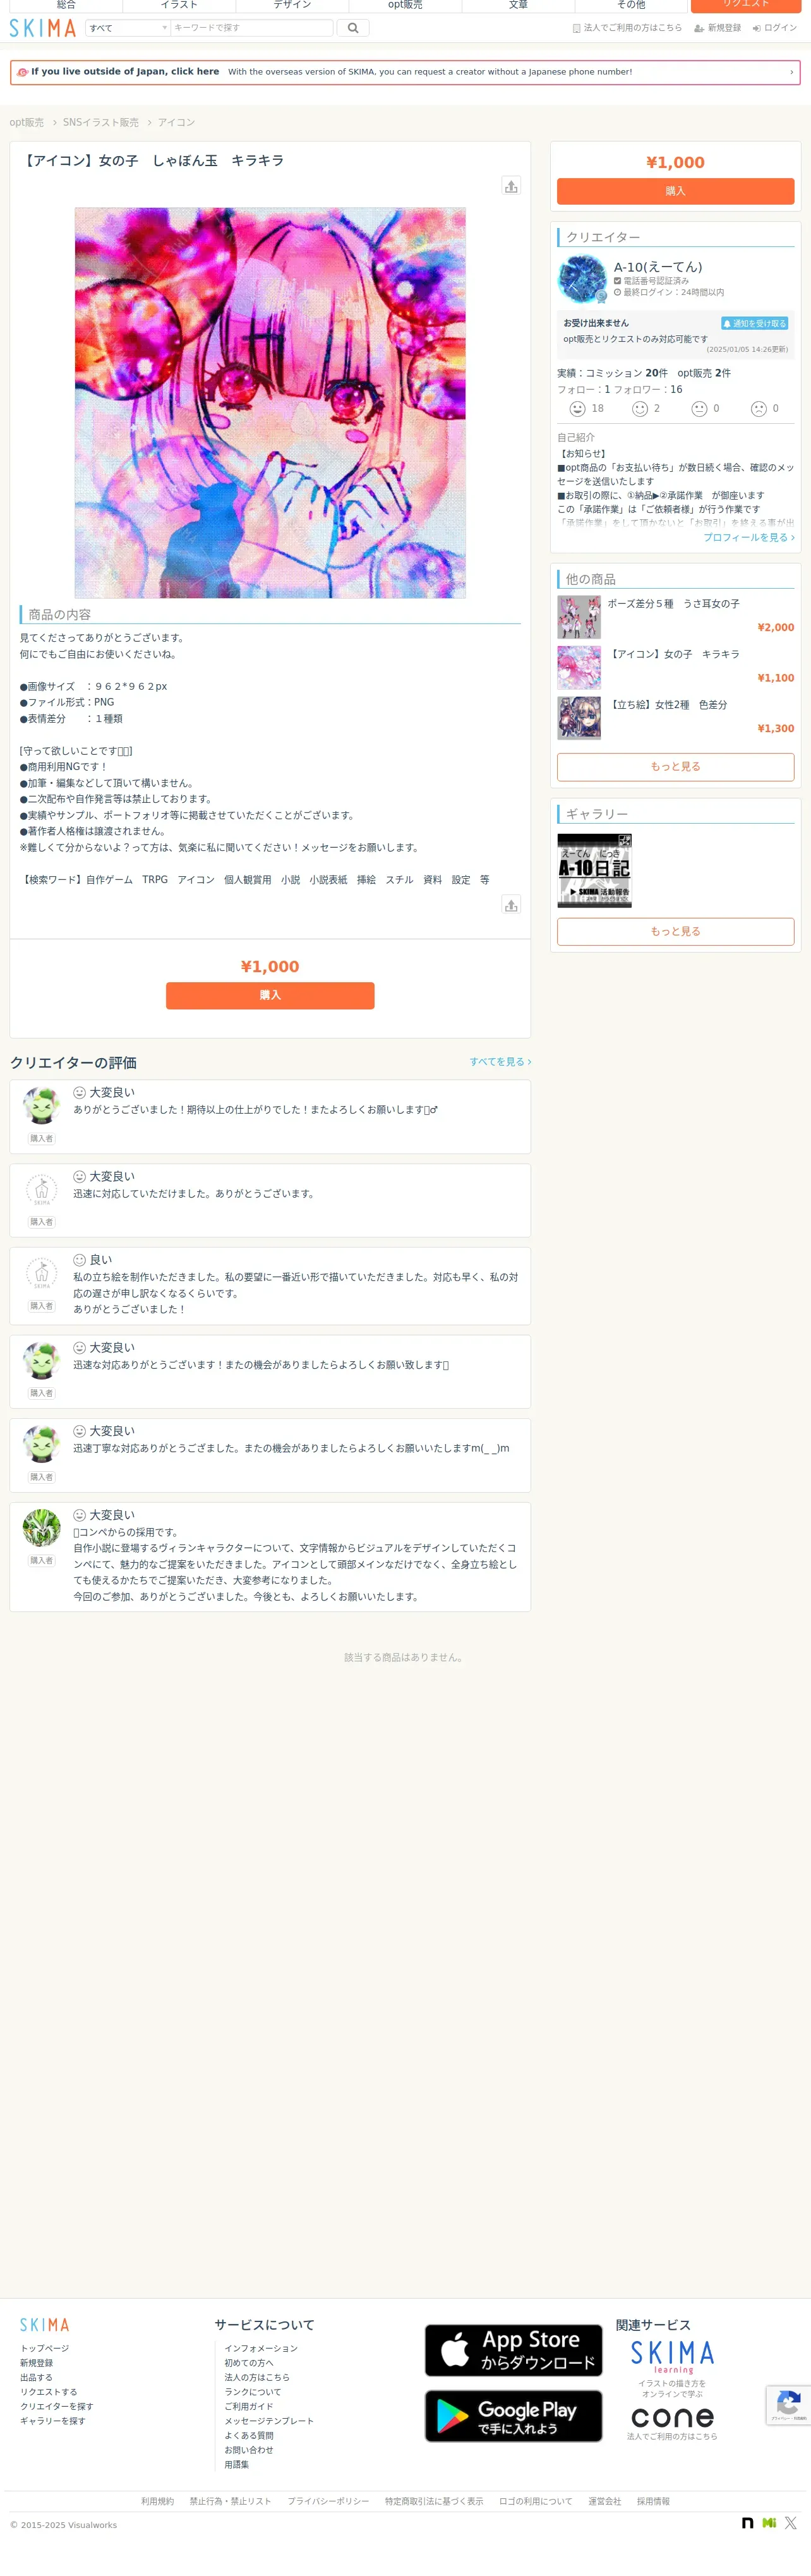Click the ログイン link in the header

775,28
